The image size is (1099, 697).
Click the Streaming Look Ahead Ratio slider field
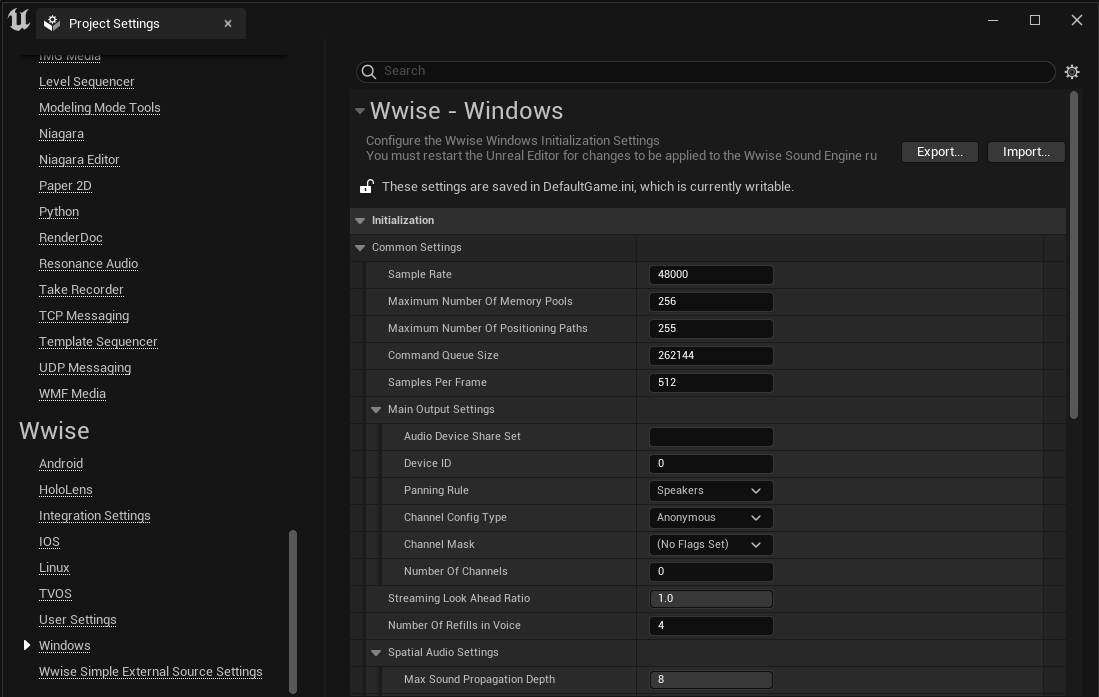[x=711, y=599]
